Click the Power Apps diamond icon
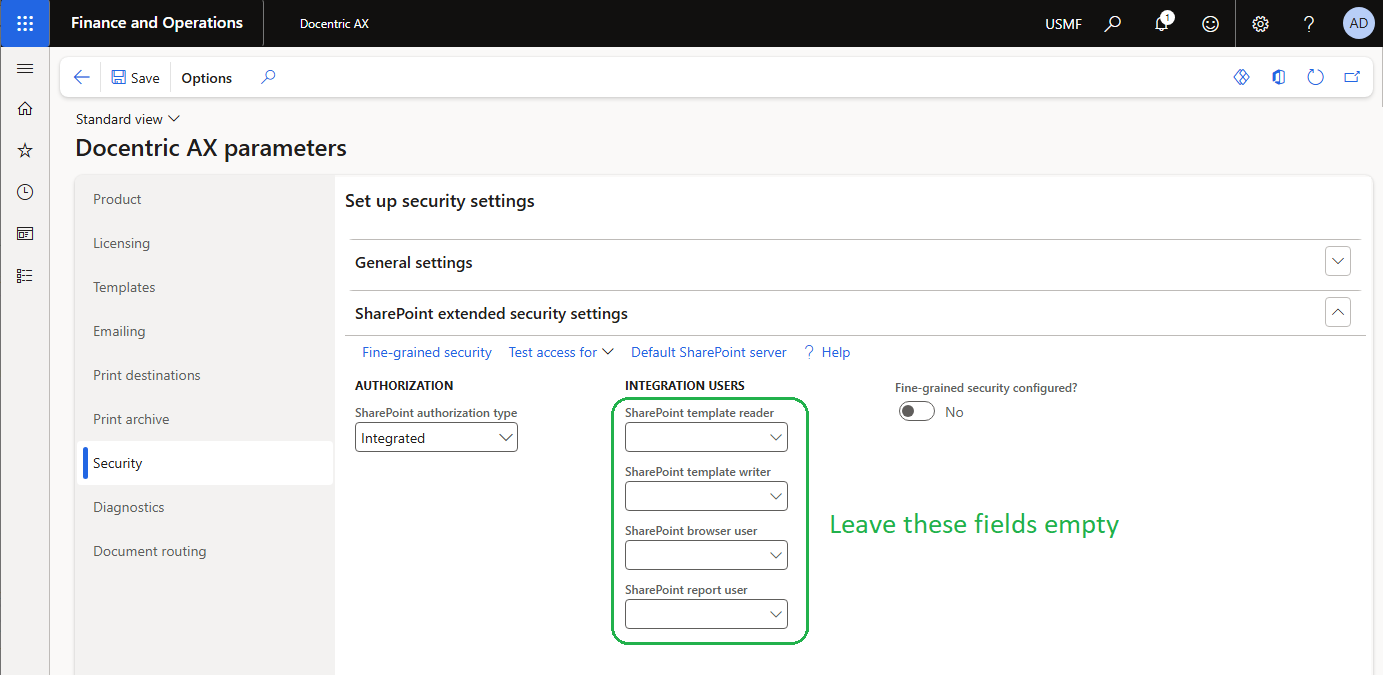The image size is (1383, 675). (x=1241, y=77)
